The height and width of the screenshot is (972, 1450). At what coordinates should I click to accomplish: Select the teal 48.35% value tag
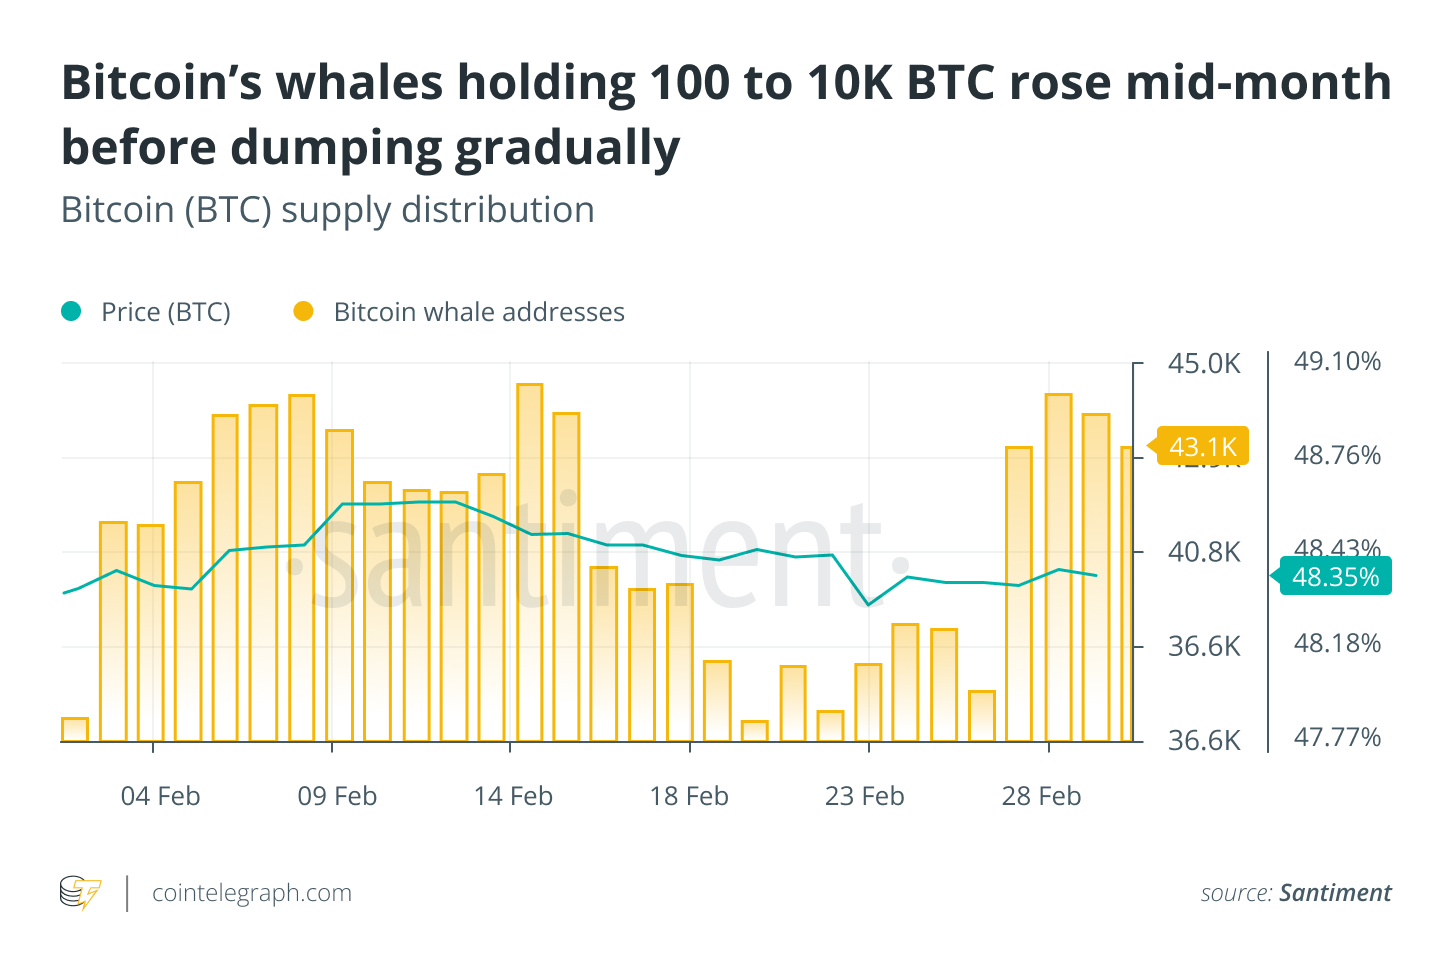pos(1335,576)
